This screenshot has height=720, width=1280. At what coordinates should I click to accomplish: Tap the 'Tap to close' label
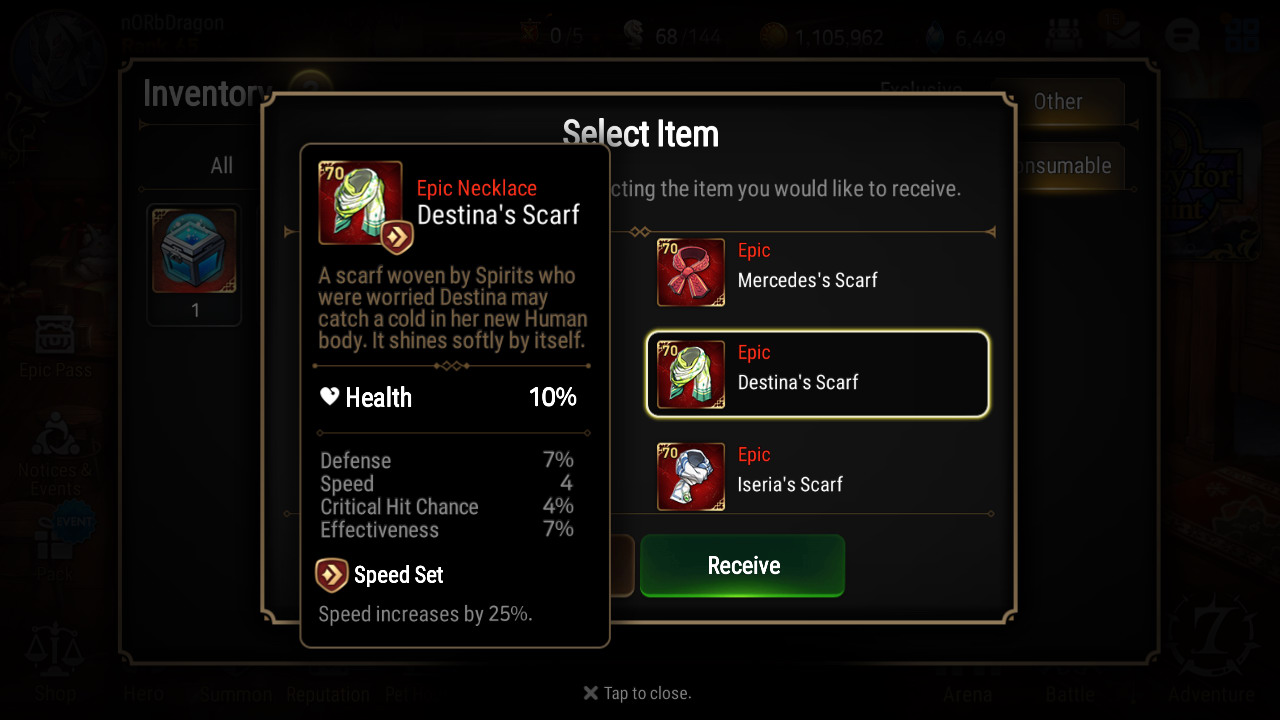click(638, 693)
